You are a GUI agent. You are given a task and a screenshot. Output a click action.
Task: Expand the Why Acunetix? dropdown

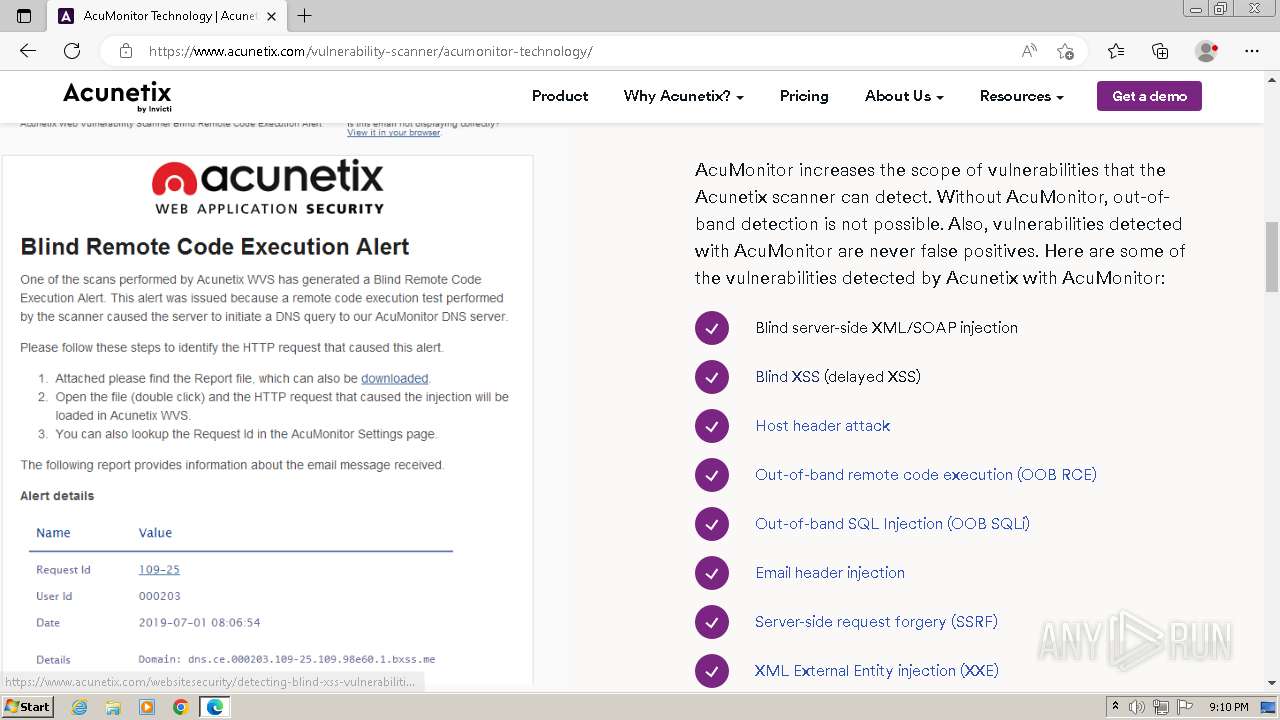click(x=684, y=96)
